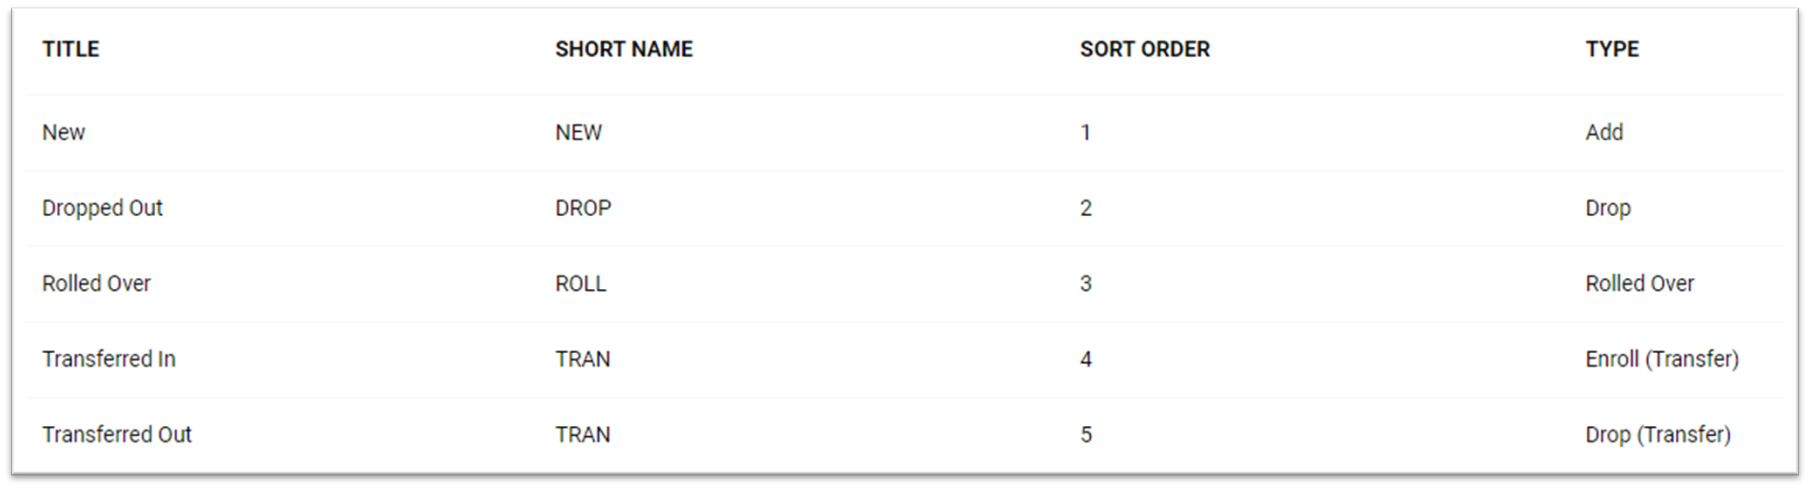Click the Add type cell

pyautogui.click(x=1604, y=132)
